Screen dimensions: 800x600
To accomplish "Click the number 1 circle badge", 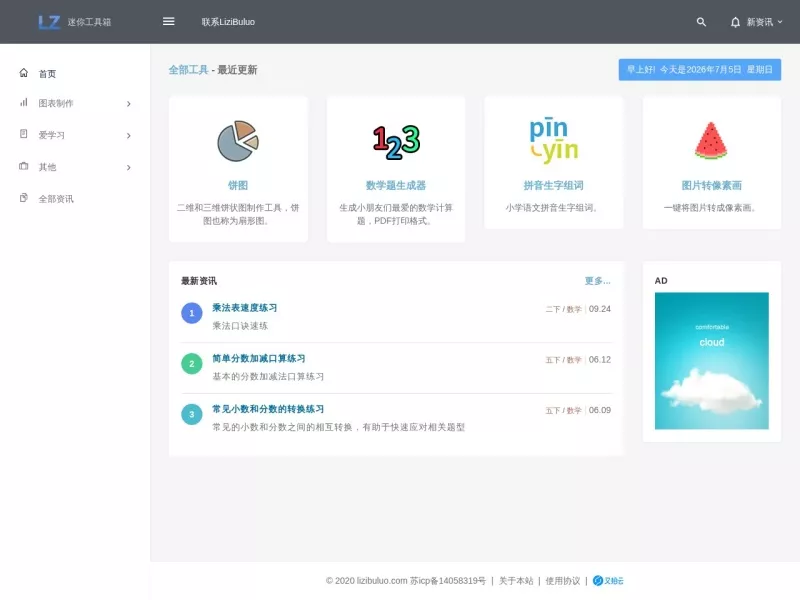I will coord(192,313).
